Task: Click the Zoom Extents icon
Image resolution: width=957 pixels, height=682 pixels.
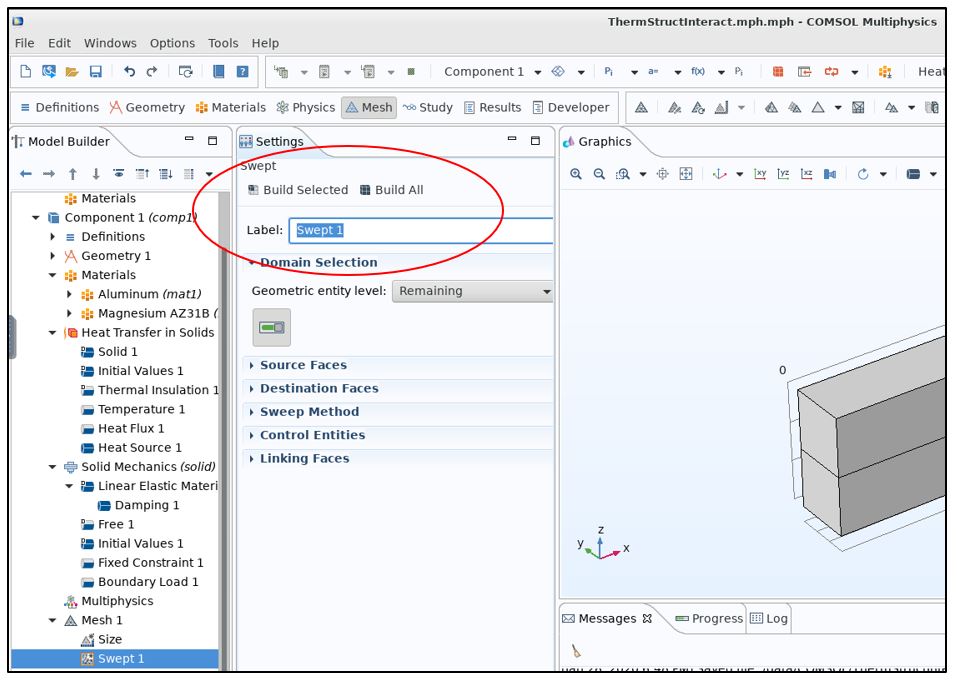Action: pos(686,174)
